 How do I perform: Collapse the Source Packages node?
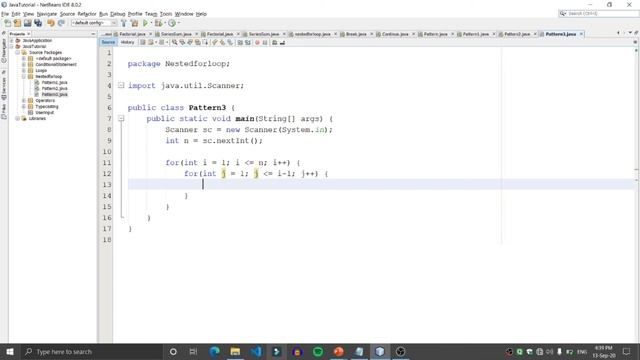pyautogui.click(x=18, y=53)
